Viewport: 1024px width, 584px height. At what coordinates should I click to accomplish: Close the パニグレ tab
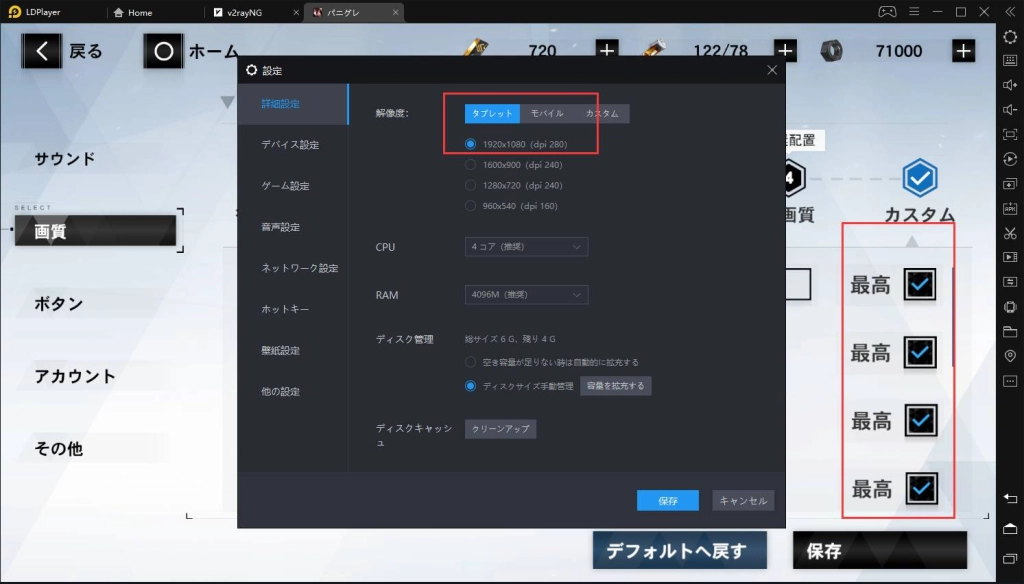click(395, 12)
